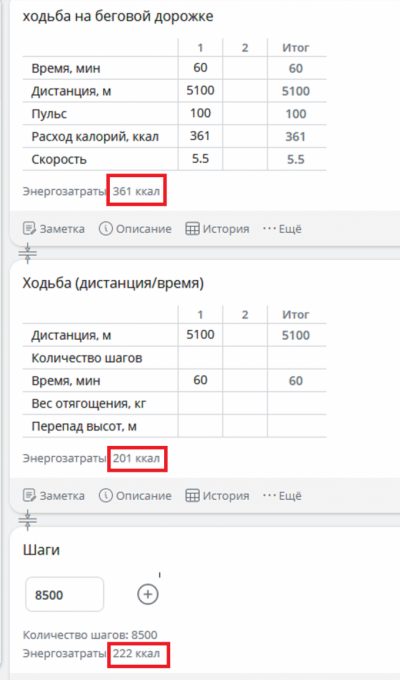Show Описание of treadmill walking exercise
Screen dimensions: 400x680
point(135,229)
